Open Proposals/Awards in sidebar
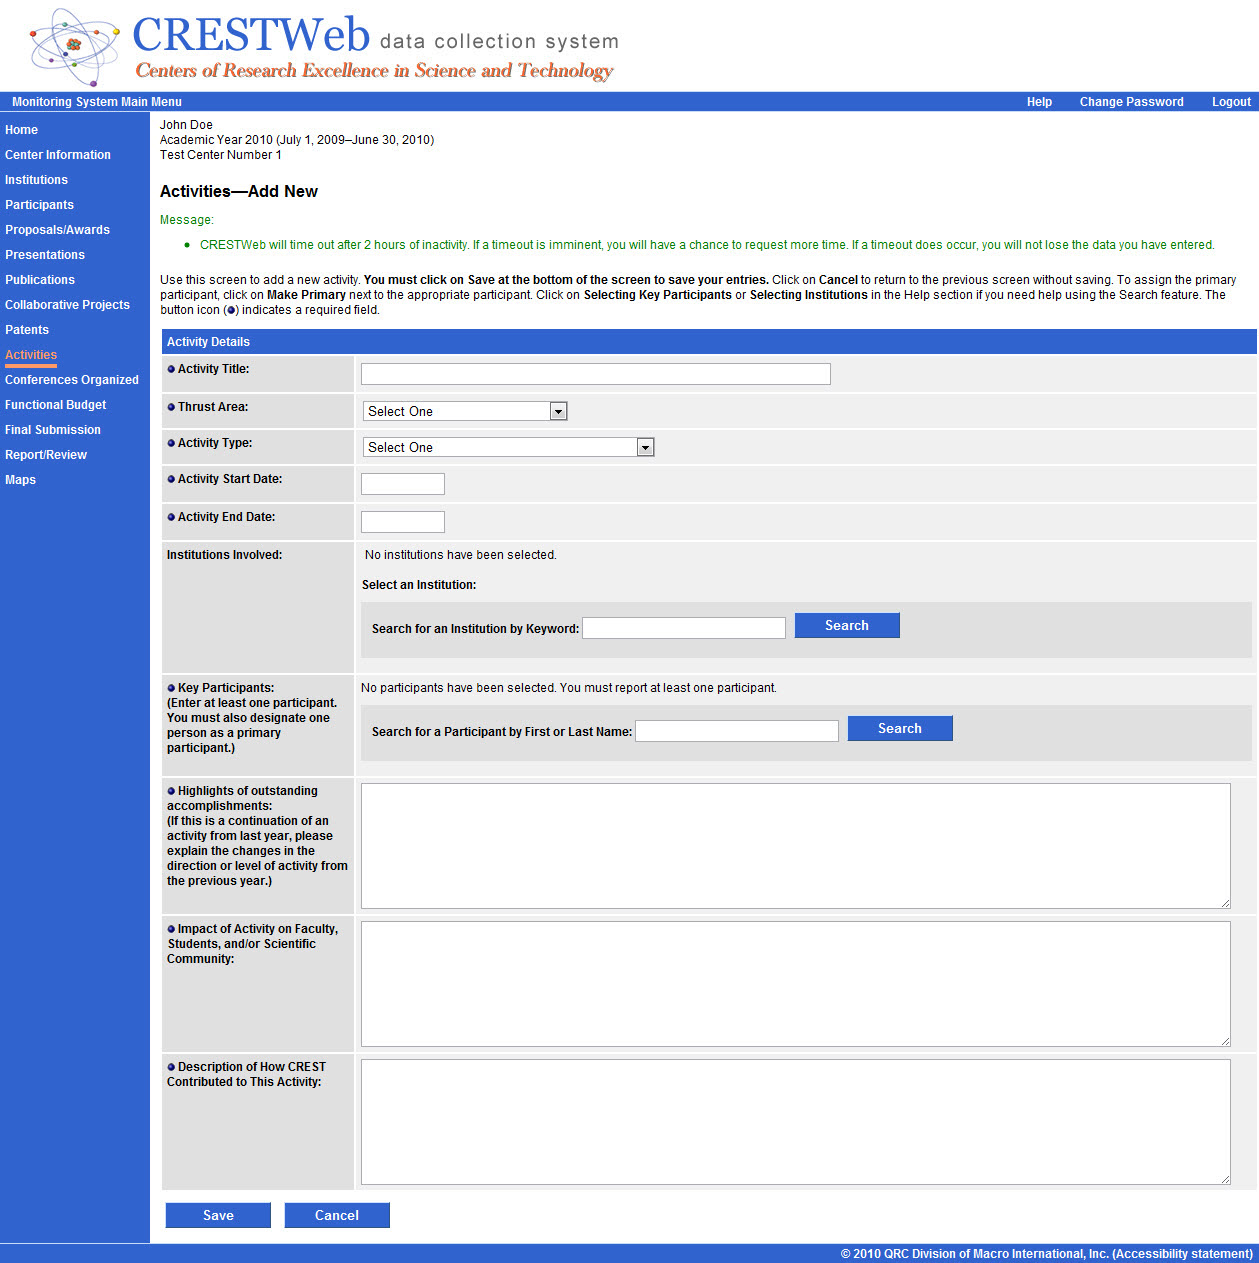Viewport: 1259px width, 1263px height. click(x=57, y=230)
